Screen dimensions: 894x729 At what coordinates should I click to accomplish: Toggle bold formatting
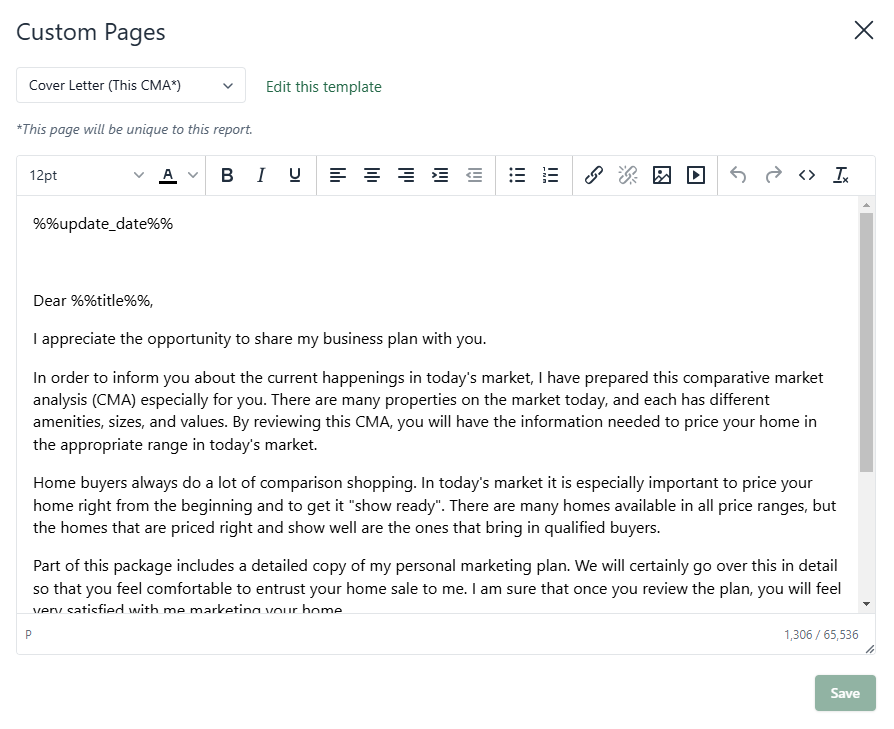pyautogui.click(x=227, y=175)
